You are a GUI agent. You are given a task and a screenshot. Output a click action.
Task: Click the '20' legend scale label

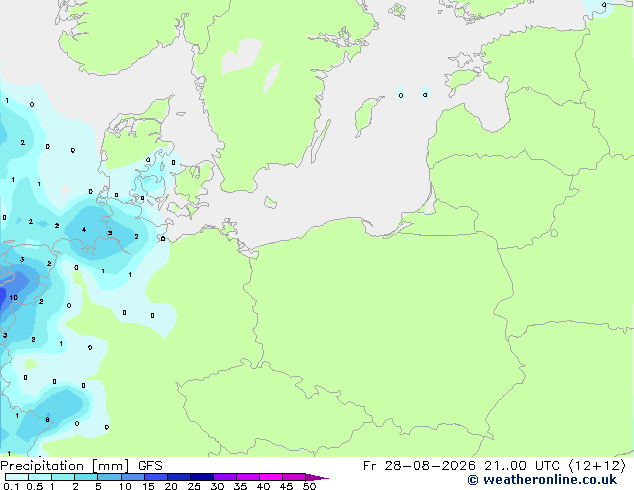171,486
